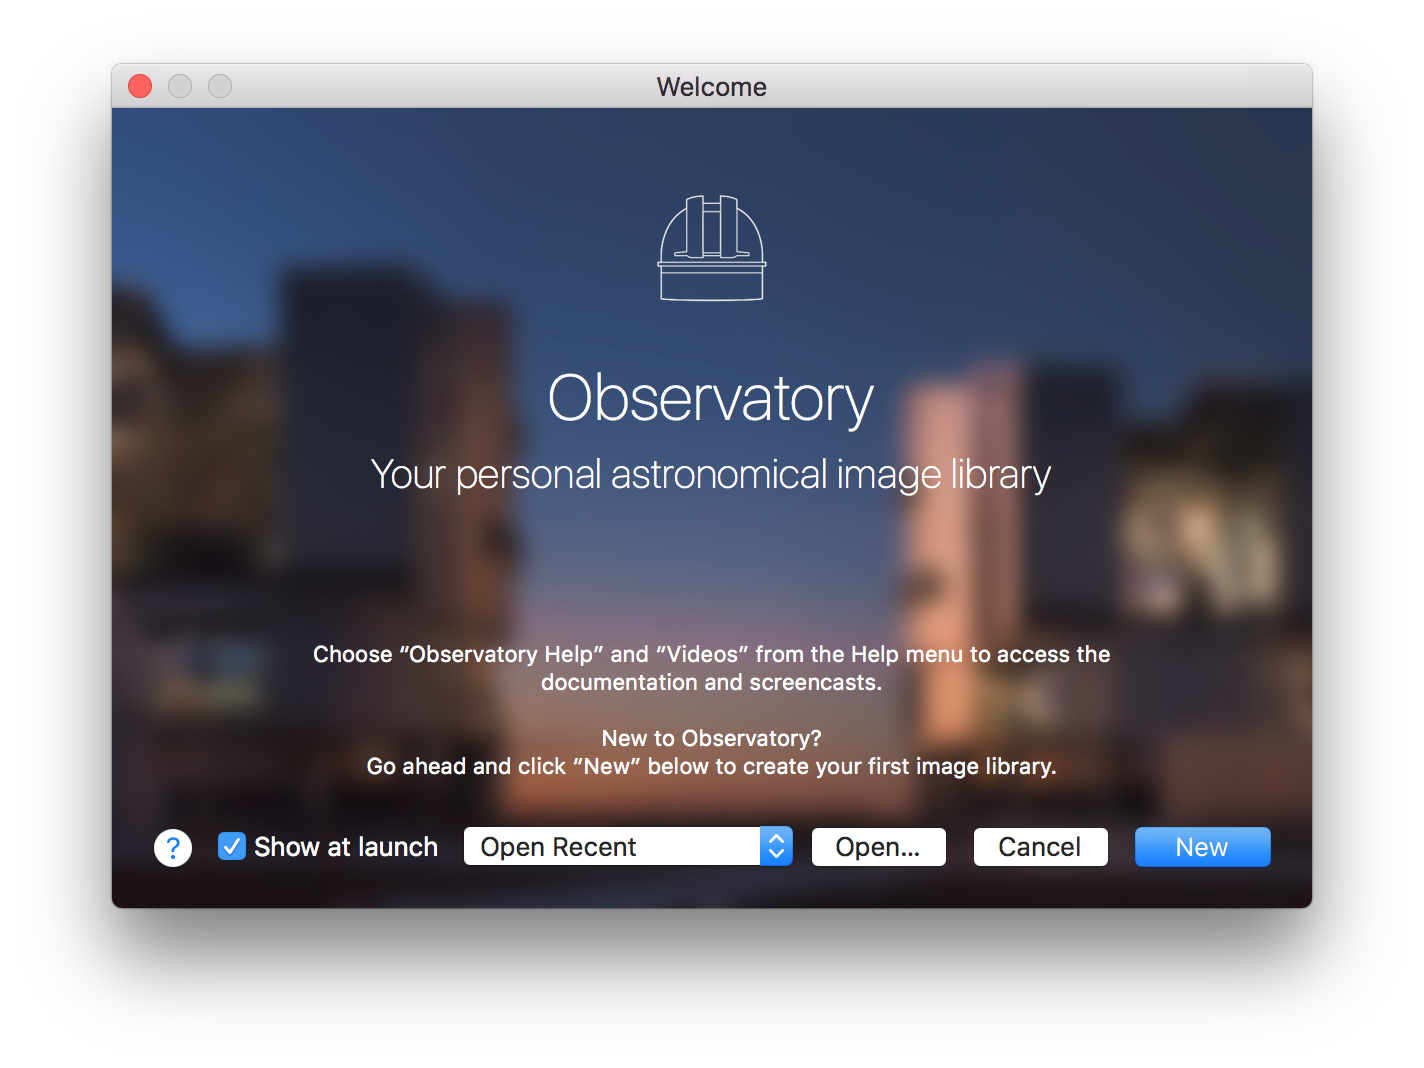Uncheck the Show at launch checkbox
The height and width of the screenshot is (1068, 1424).
point(231,846)
